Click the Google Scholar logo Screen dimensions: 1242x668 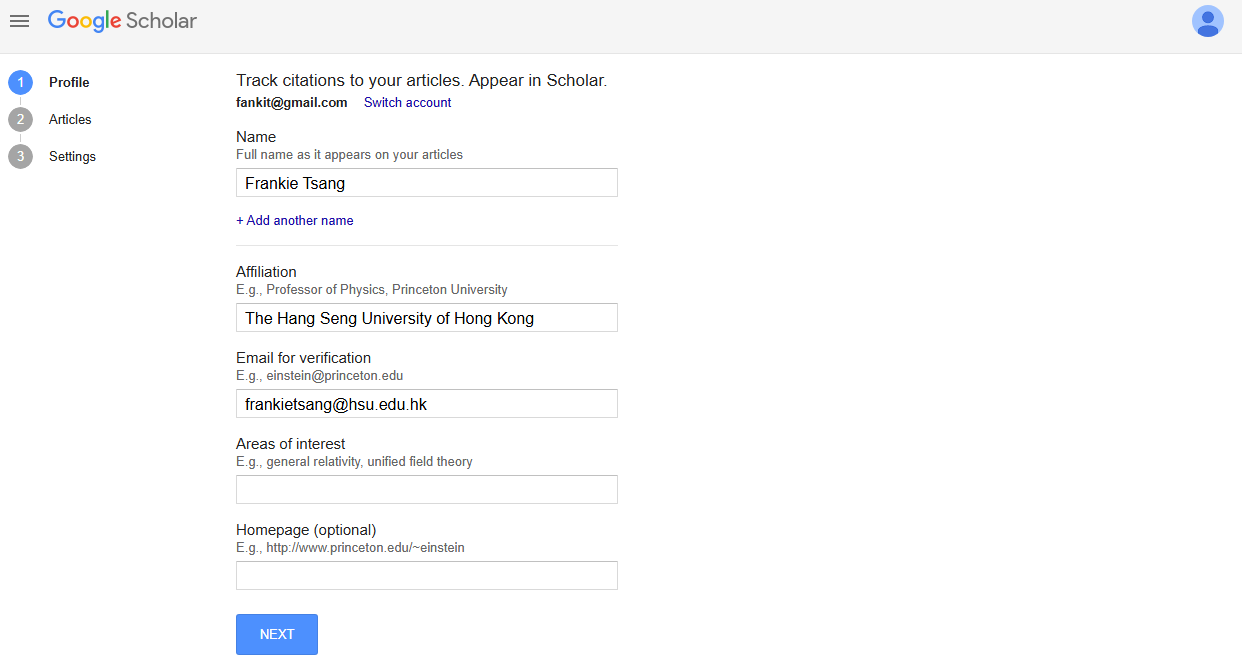(122, 20)
